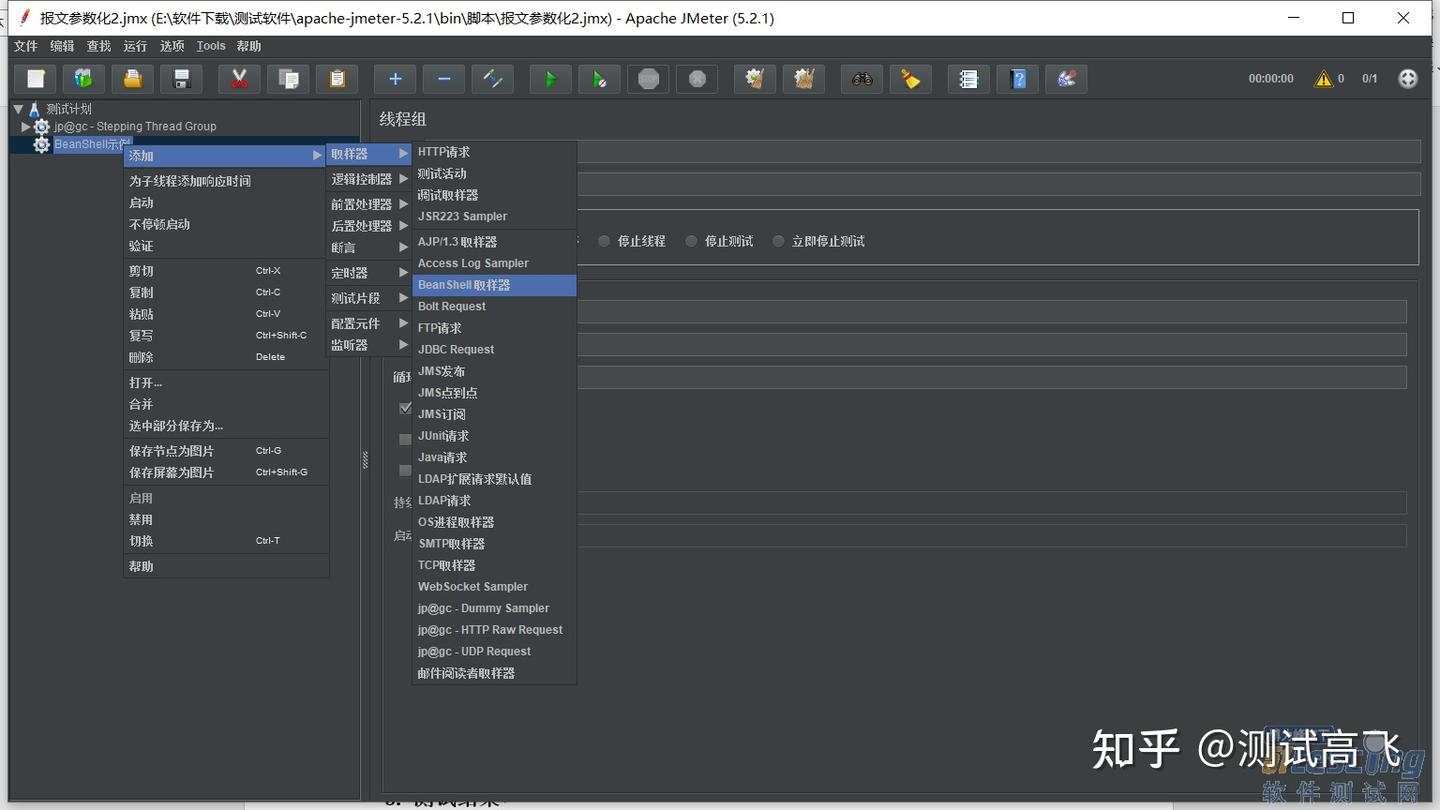The image size is (1440, 810).
Task: Open the 文件 menu in menu bar
Action: (x=26, y=46)
